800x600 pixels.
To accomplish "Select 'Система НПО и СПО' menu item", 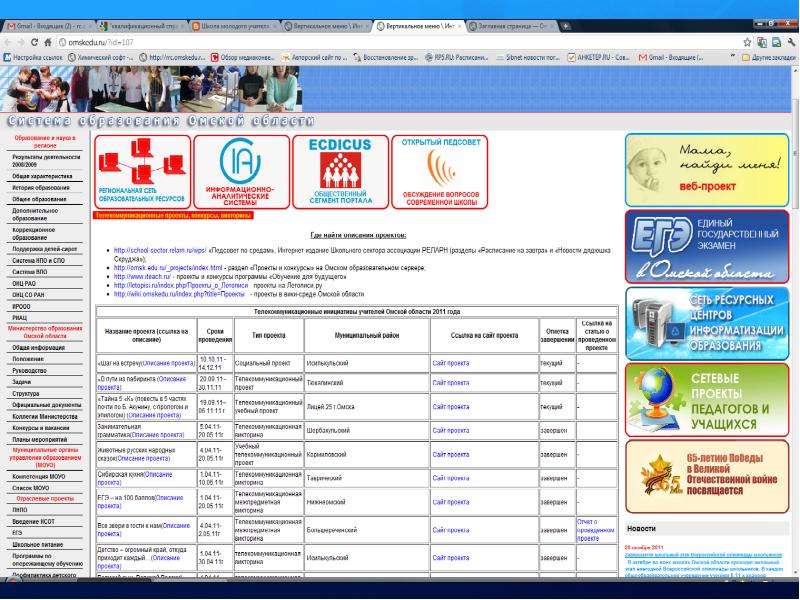I will (38, 260).
